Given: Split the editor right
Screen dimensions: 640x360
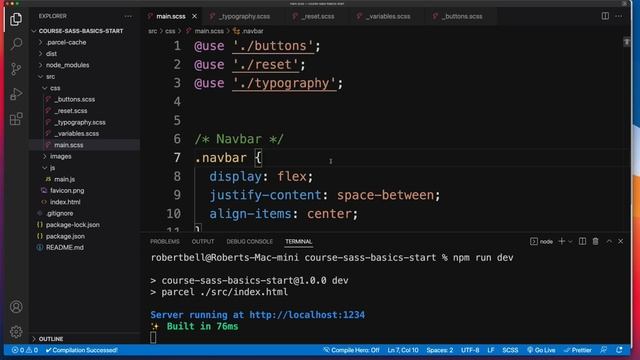Looking at the screenshot, I should 605,16.
